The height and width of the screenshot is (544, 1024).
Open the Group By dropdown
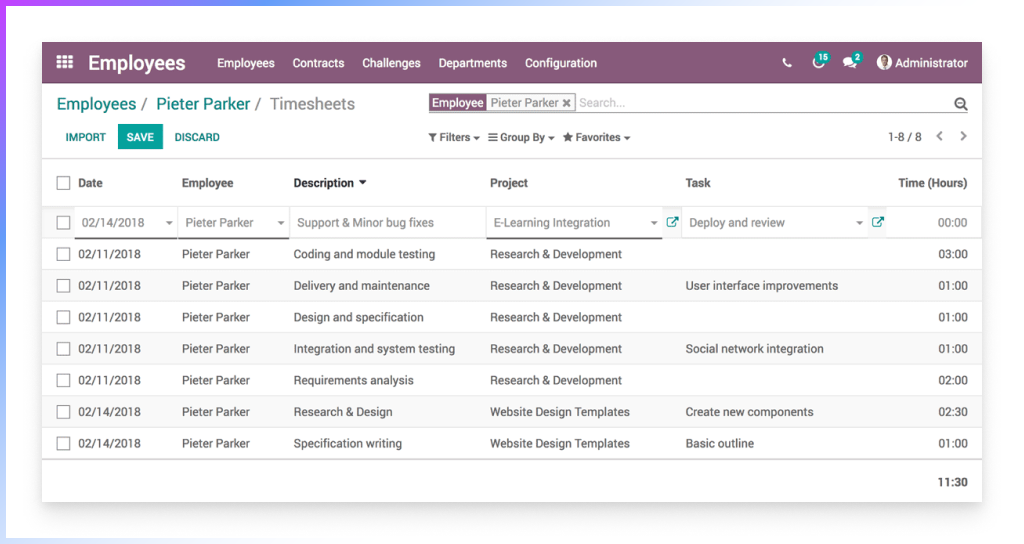pos(521,138)
